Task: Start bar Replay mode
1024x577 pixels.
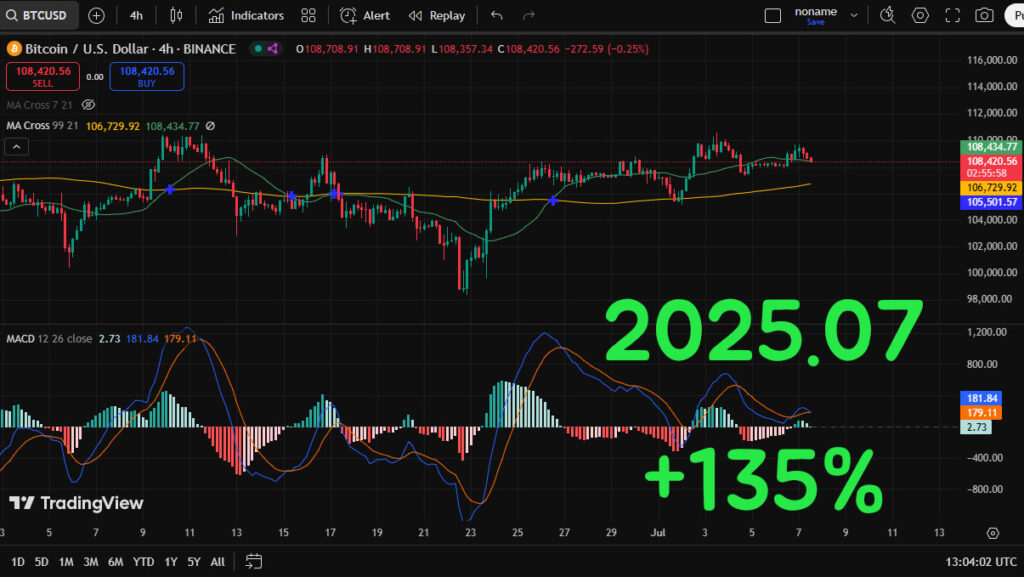Action: tap(437, 16)
